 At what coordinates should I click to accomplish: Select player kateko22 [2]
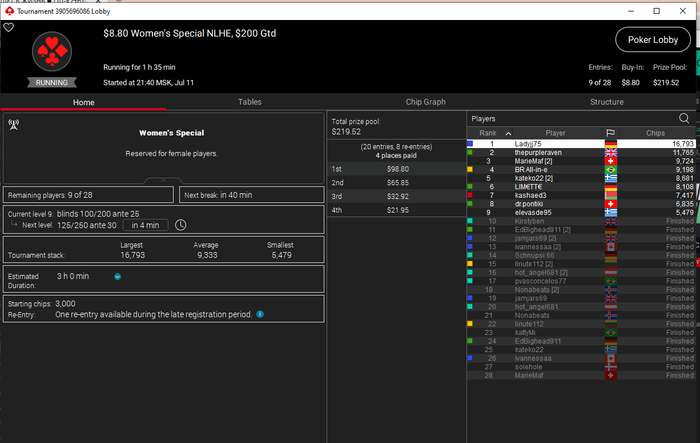click(x=581, y=178)
